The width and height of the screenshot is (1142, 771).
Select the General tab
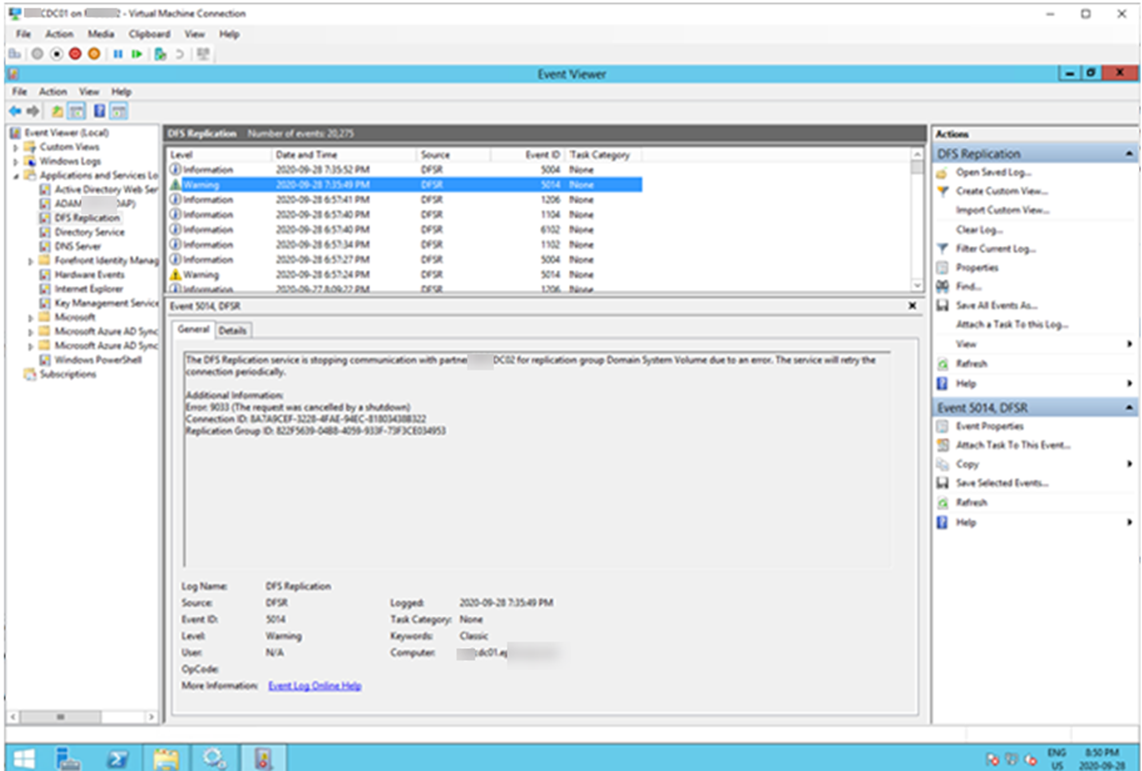[x=193, y=330]
